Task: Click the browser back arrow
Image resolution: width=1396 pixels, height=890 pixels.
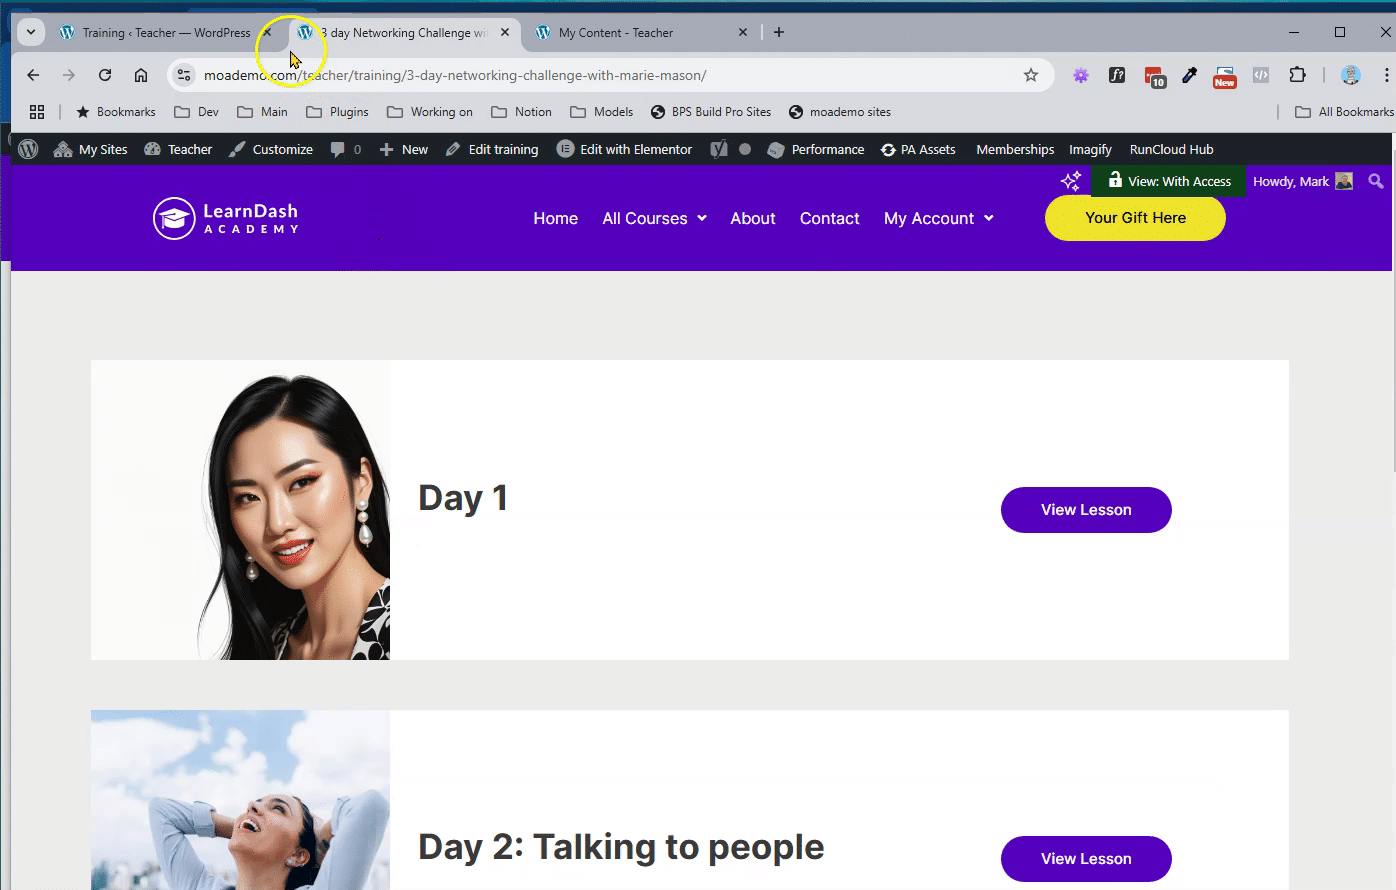Action: point(33,75)
